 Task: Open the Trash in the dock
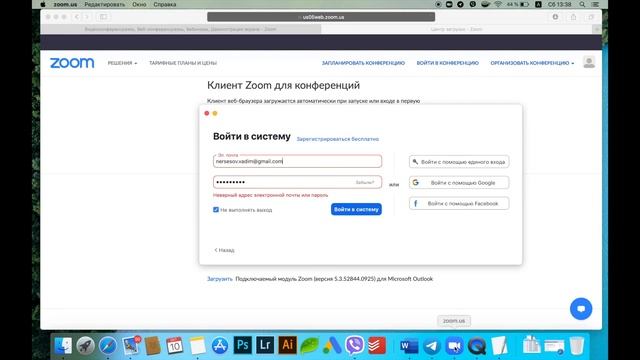577,346
